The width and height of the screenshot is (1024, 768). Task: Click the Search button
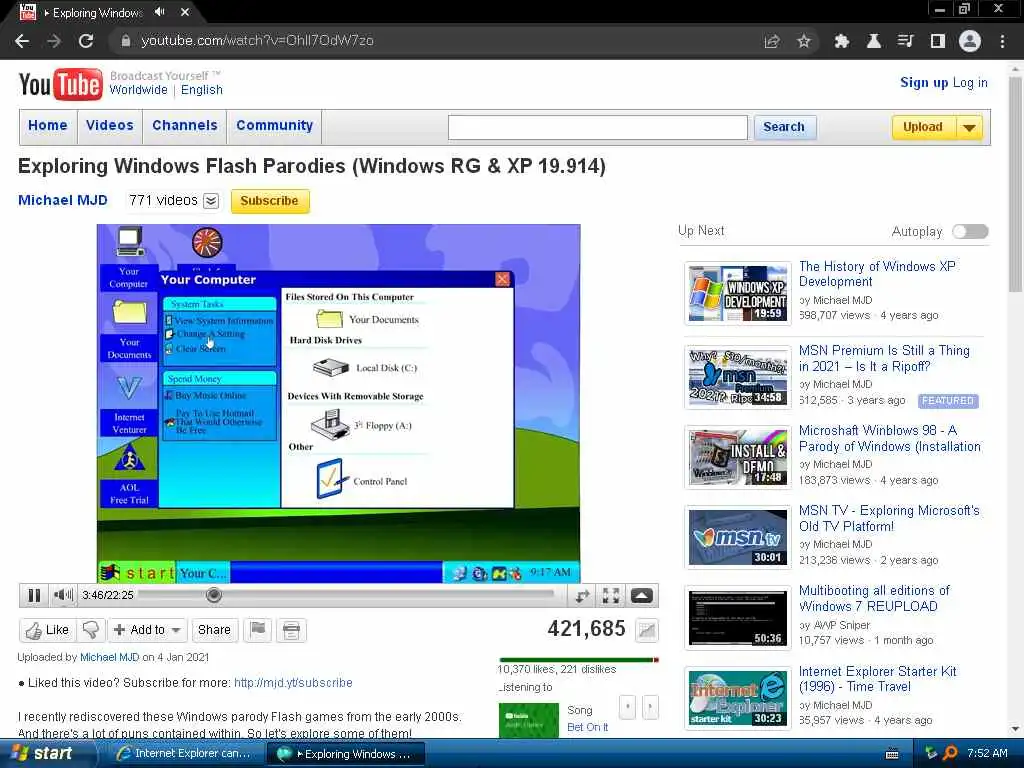(x=784, y=127)
